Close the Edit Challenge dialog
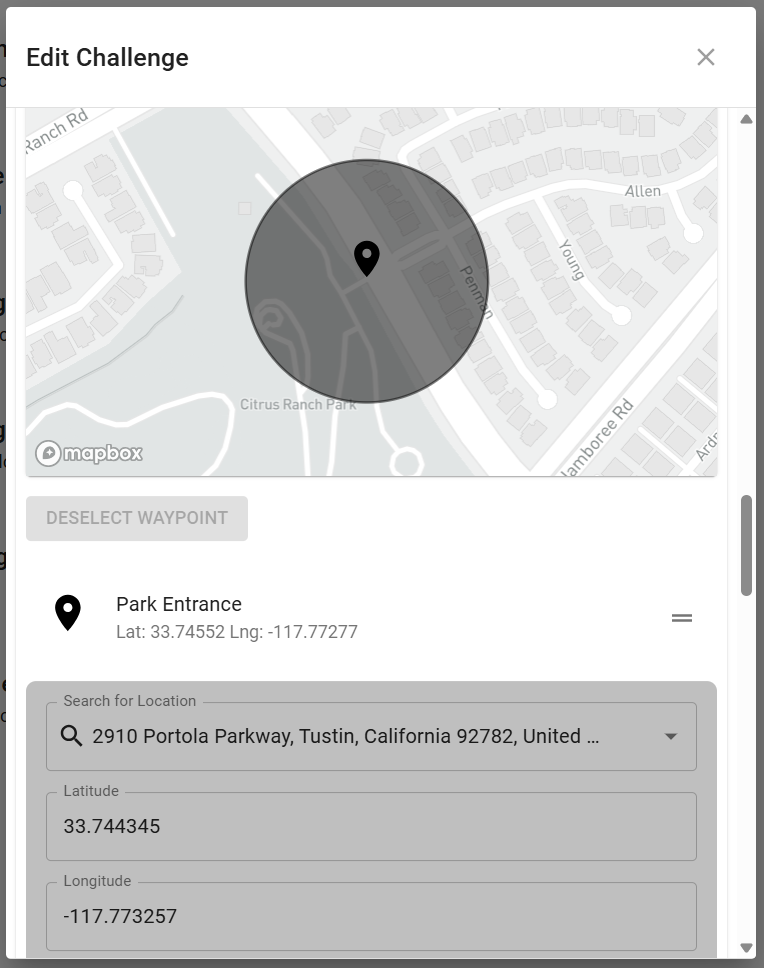Viewport: 764px width, 968px height. pyautogui.click(x=705, y=57)
